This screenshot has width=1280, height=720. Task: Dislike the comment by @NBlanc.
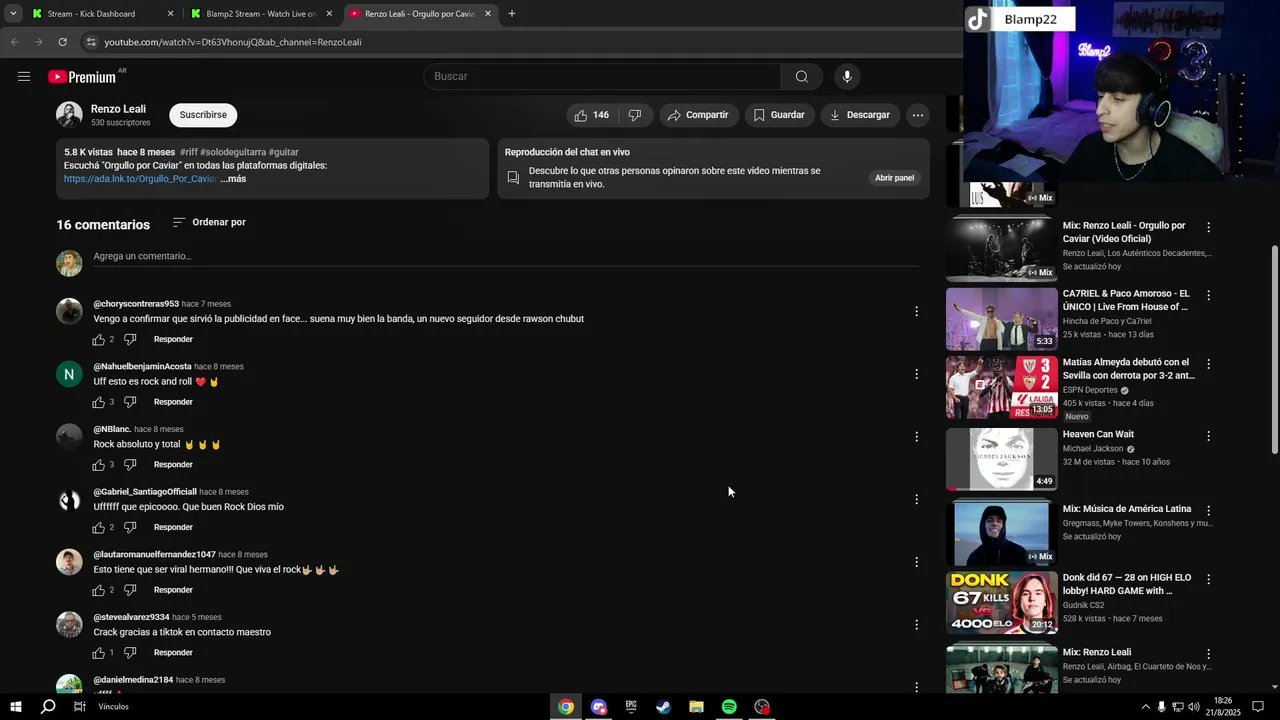click(x=130, y=465)
